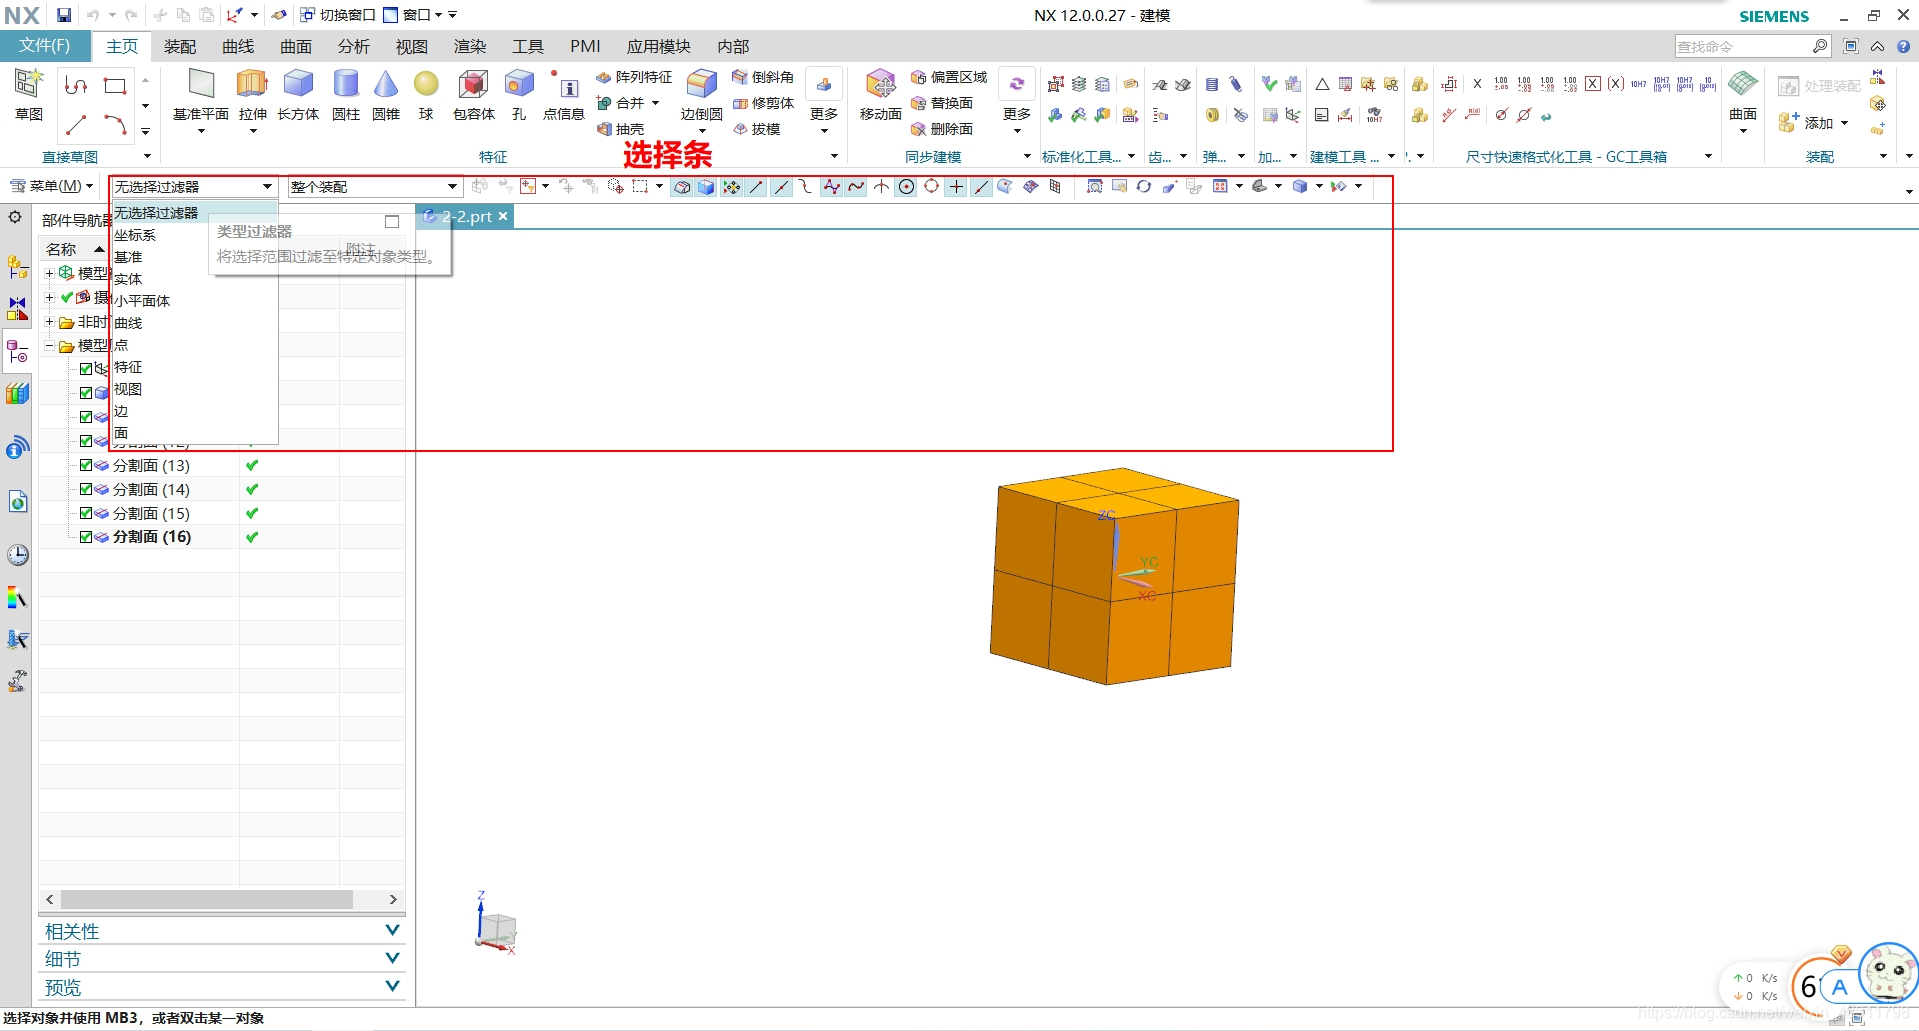Click the save icon in title bar

(63, 15)
